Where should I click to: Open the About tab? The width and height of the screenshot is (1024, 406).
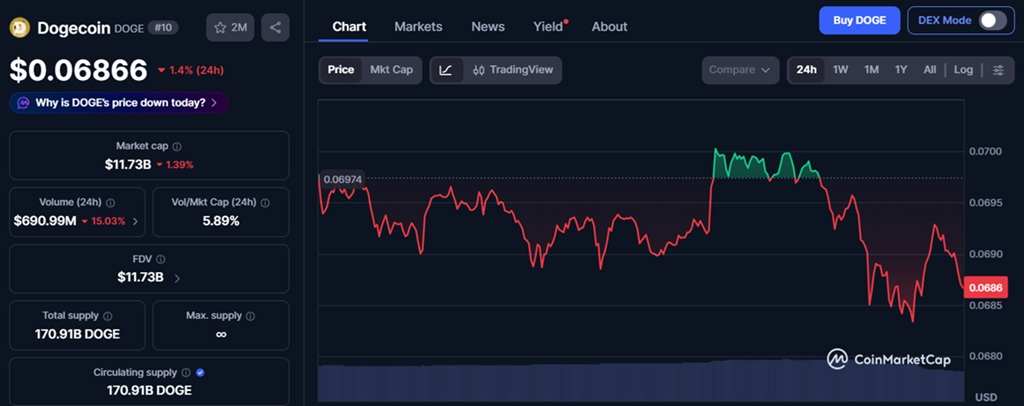pyautogui.click(x=609, y=27)
